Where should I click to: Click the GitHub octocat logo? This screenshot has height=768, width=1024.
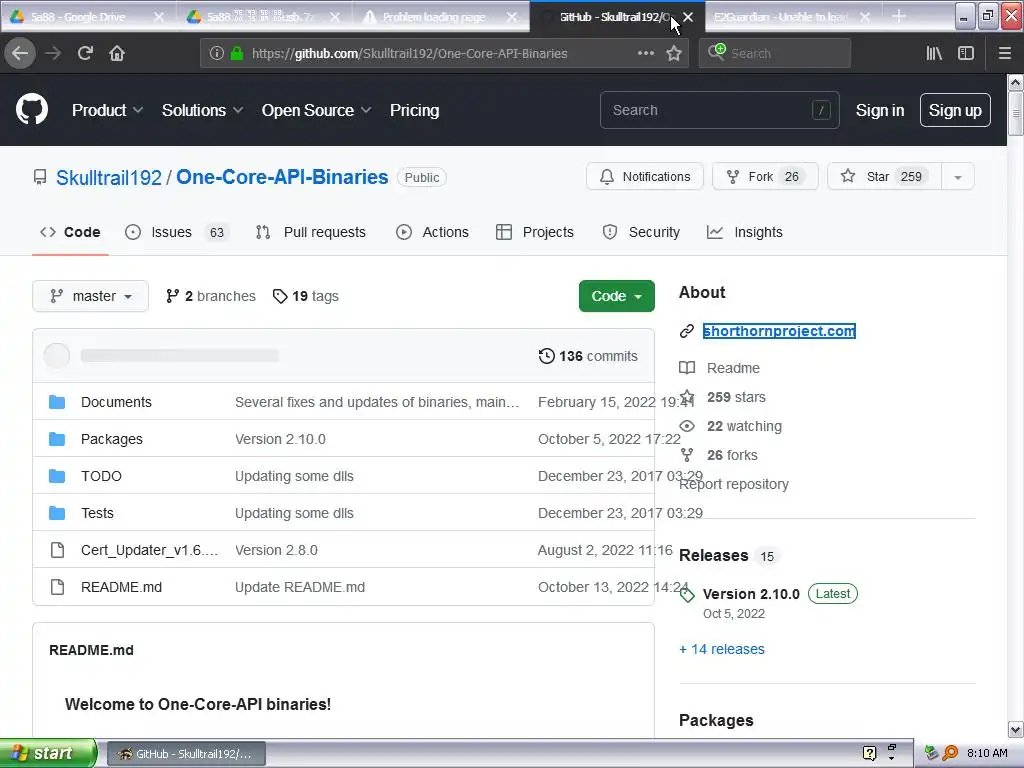coord(32,109)
